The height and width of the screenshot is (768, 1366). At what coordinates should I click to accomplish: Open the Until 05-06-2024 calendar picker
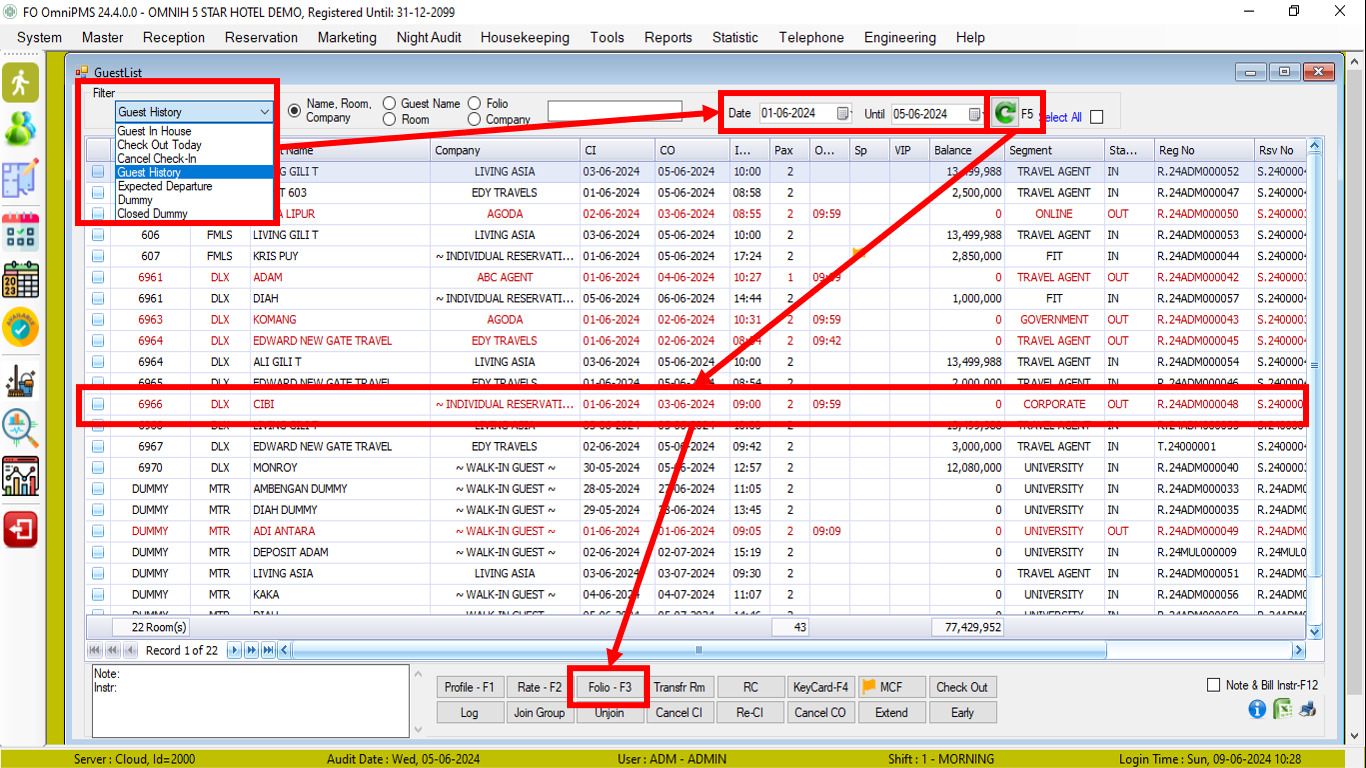coord(974,113)
